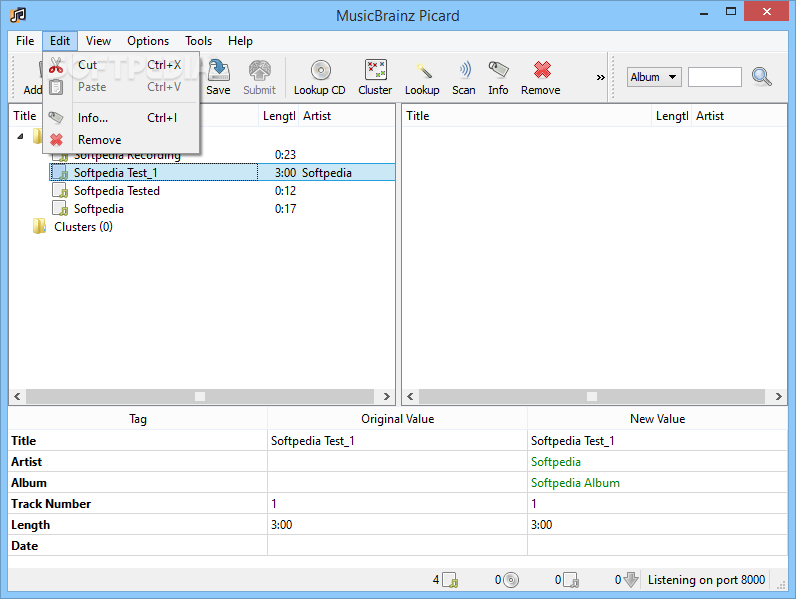Screen dimensions: 796x599
Task: Click the left pane Artist column header
Action: pos(347,116)
